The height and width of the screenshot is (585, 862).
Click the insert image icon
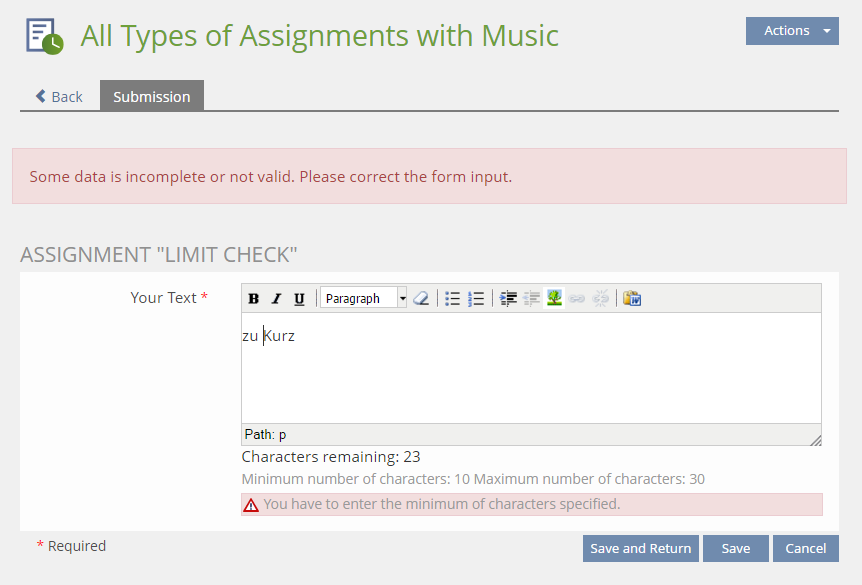click(554, 298)
